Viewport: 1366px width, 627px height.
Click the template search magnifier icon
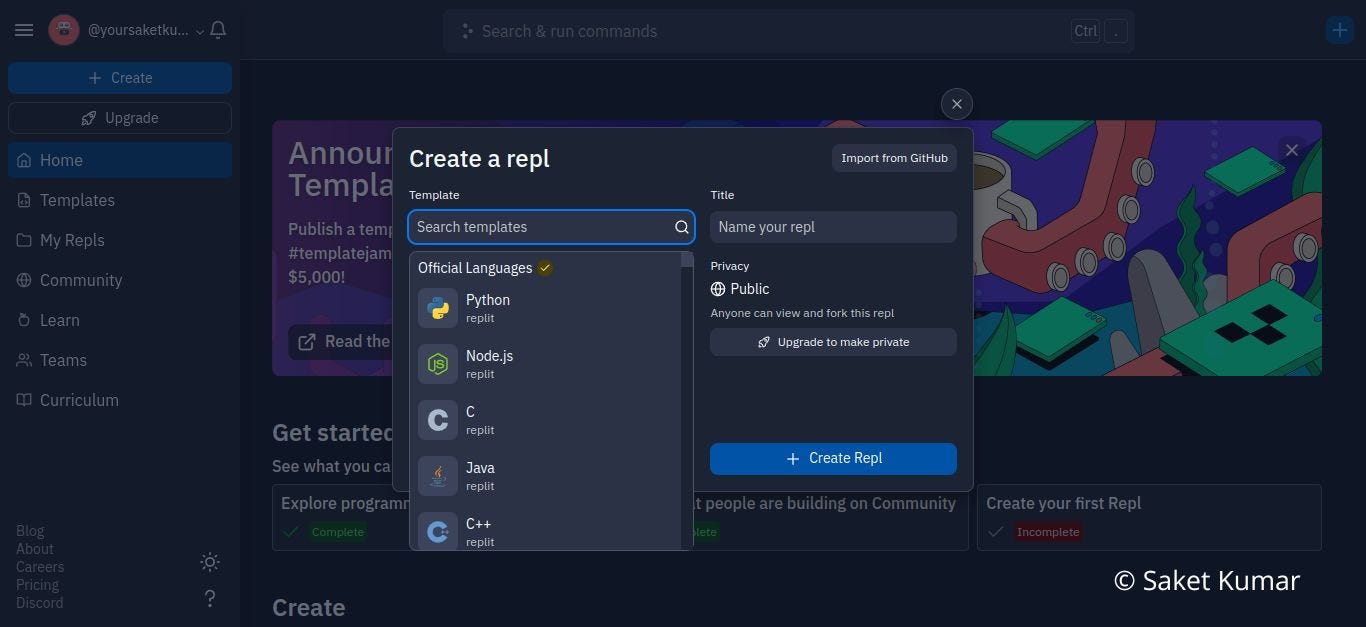click(x=682, y=227)
